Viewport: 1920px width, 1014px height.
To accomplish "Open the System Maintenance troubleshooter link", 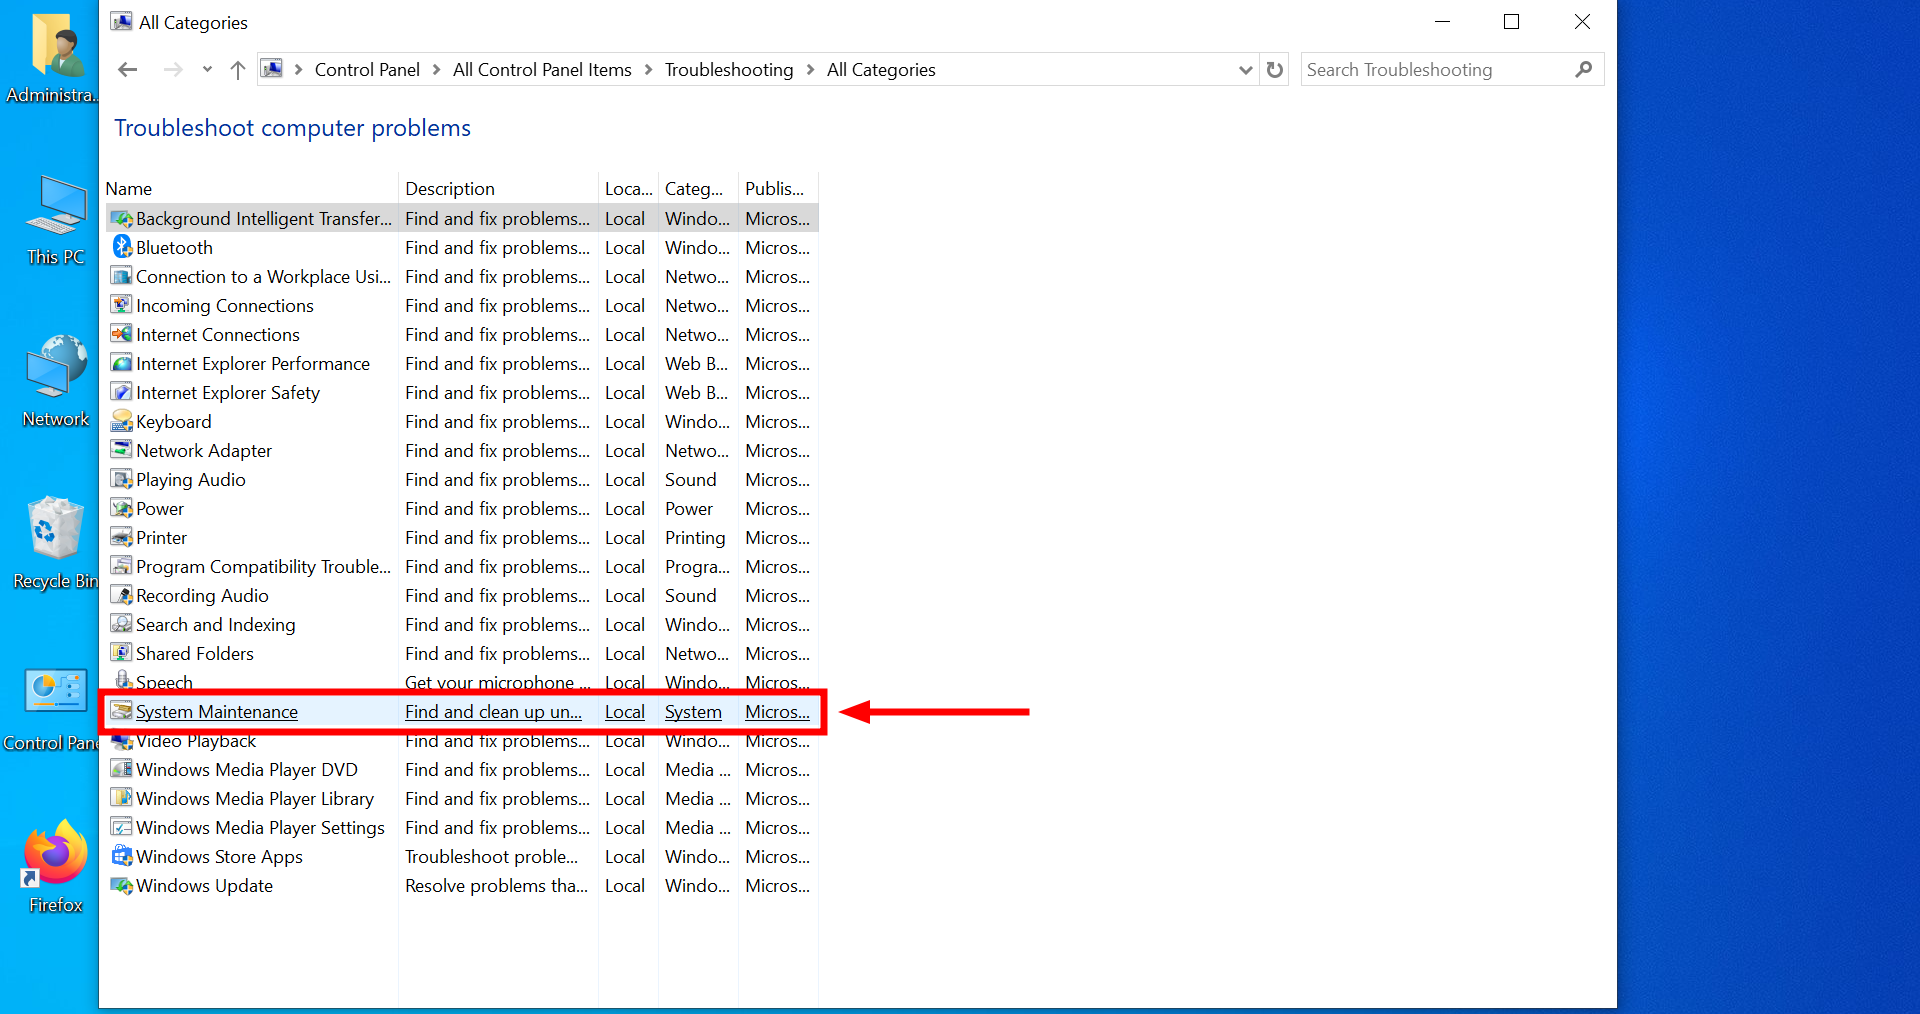I will pyautogui.click(x=217, y=711).
